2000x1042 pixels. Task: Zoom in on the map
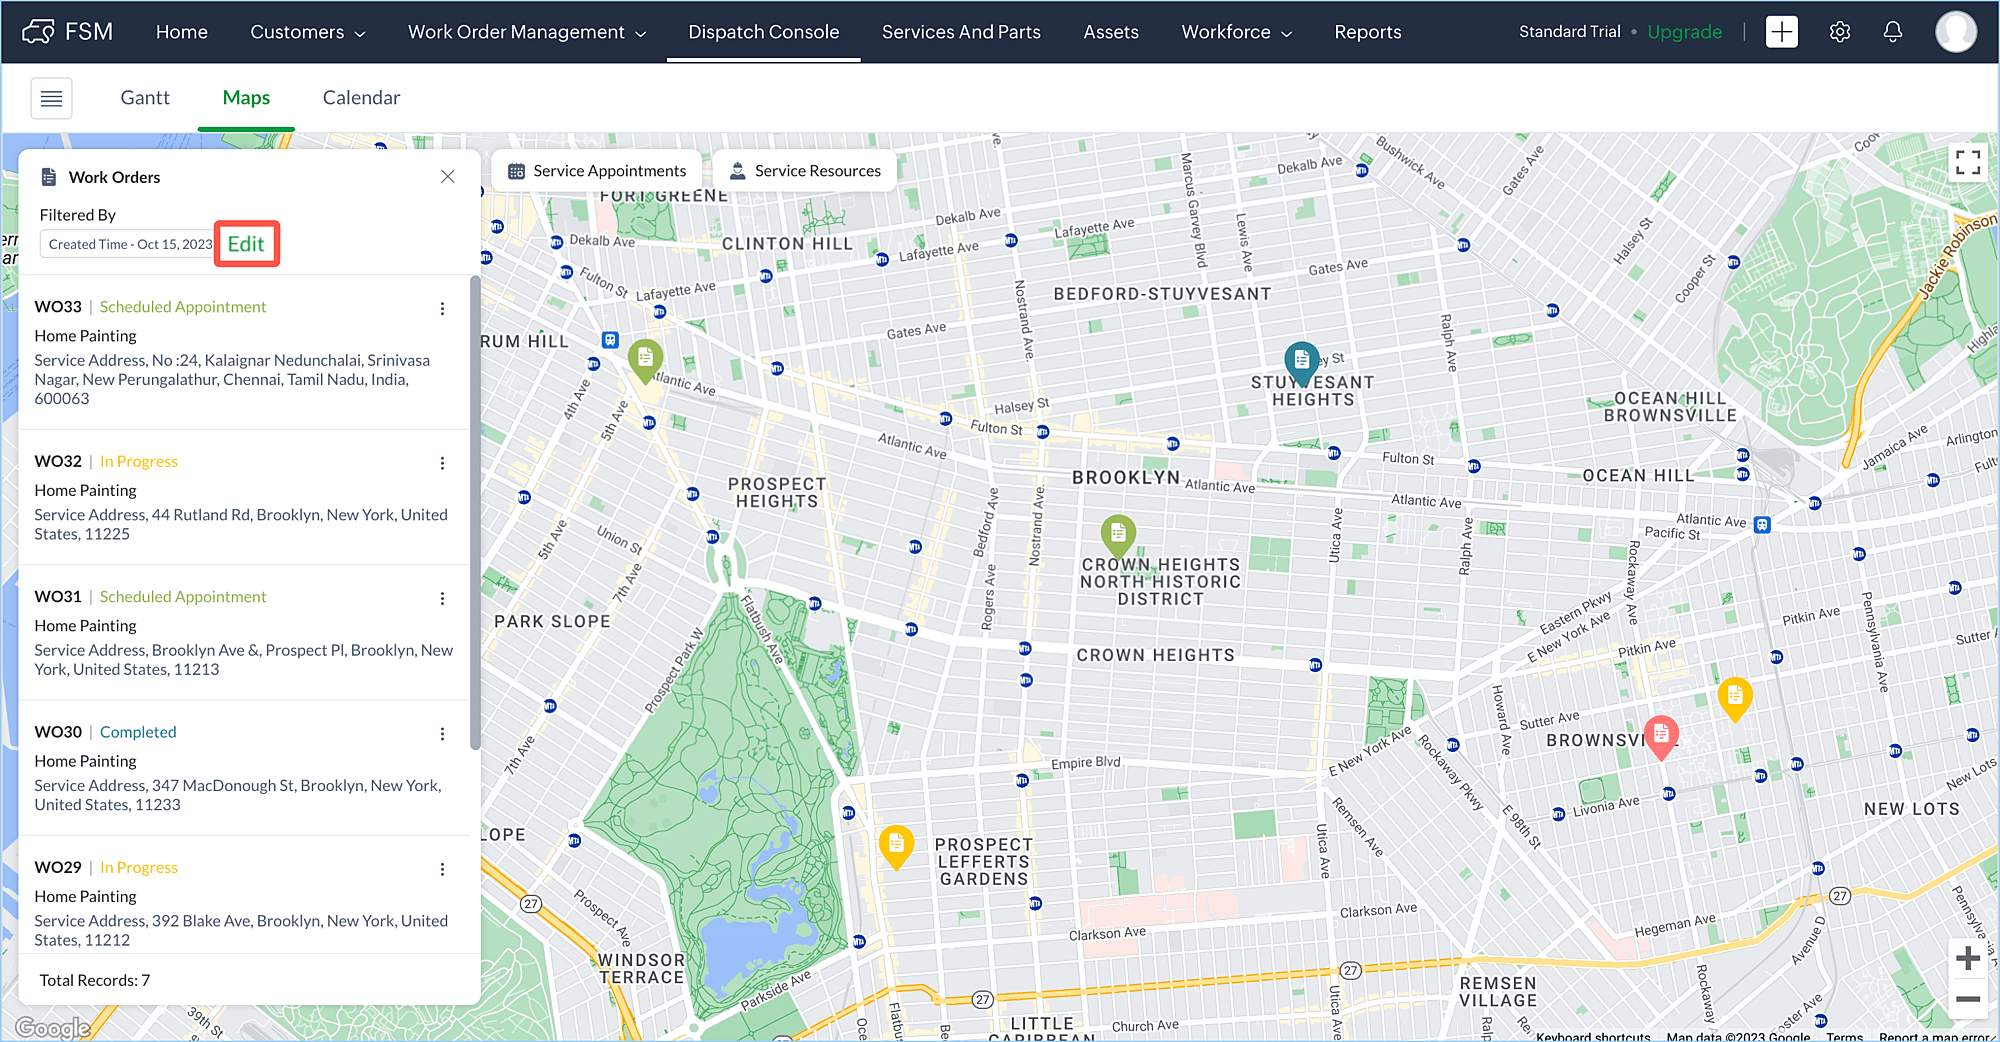point(1968,958)
